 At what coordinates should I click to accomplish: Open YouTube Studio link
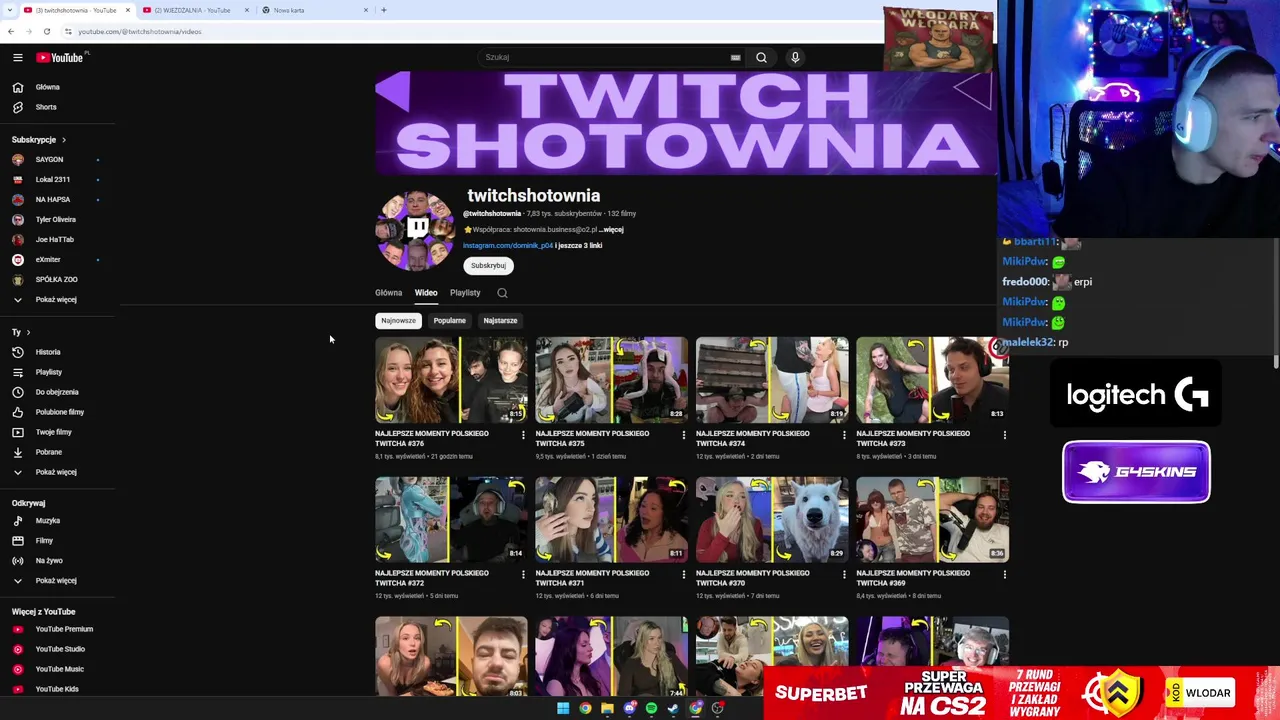click(x=58, y=649)
